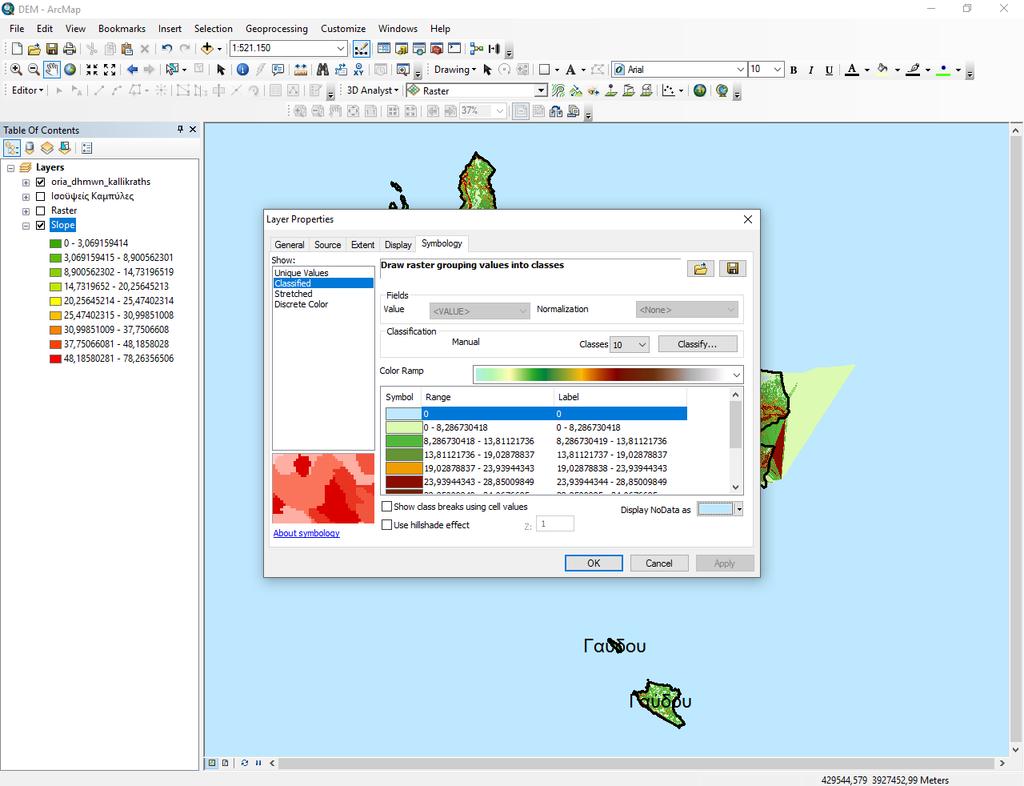Expand the oria_dhmwn_kallikraths layer tree
Viewport: 1024px width, 786px height.
tap(25, 182)
